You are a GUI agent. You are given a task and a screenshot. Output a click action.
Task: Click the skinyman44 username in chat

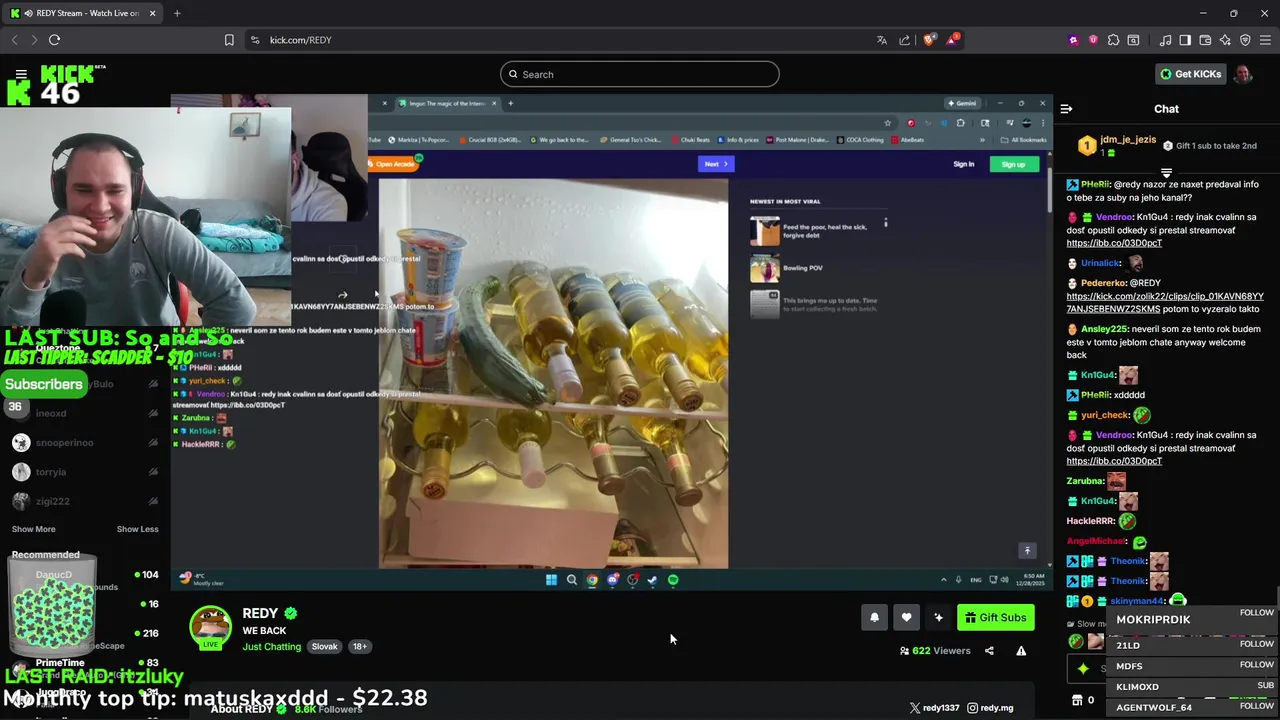1137,601
